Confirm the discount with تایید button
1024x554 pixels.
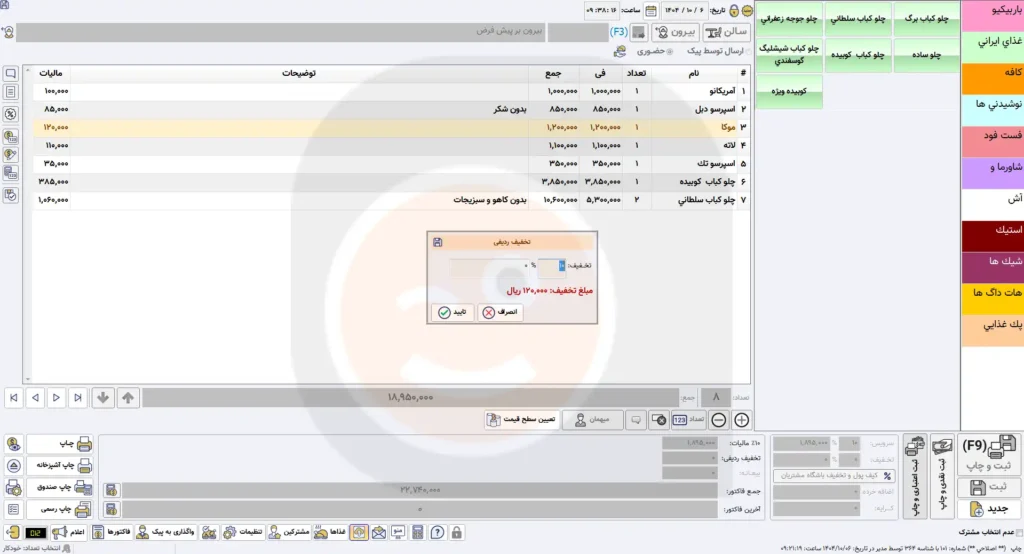[452, 312]
